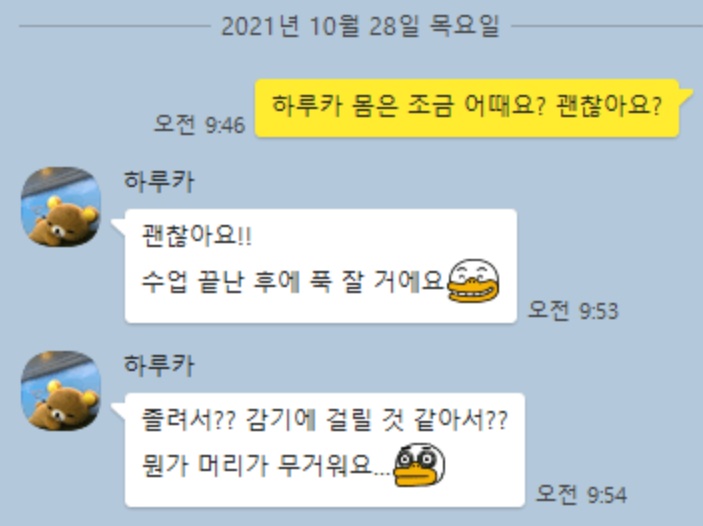Click the laughing duck emoticon
Viewport: 703px width, 526px height.
click(473, 281)
